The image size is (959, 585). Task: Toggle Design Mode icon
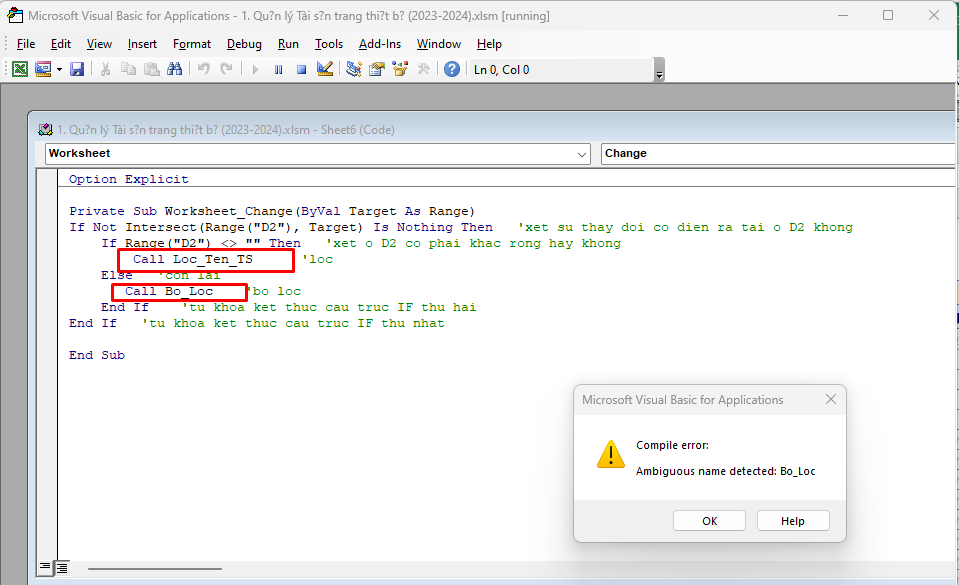point(325,69)
